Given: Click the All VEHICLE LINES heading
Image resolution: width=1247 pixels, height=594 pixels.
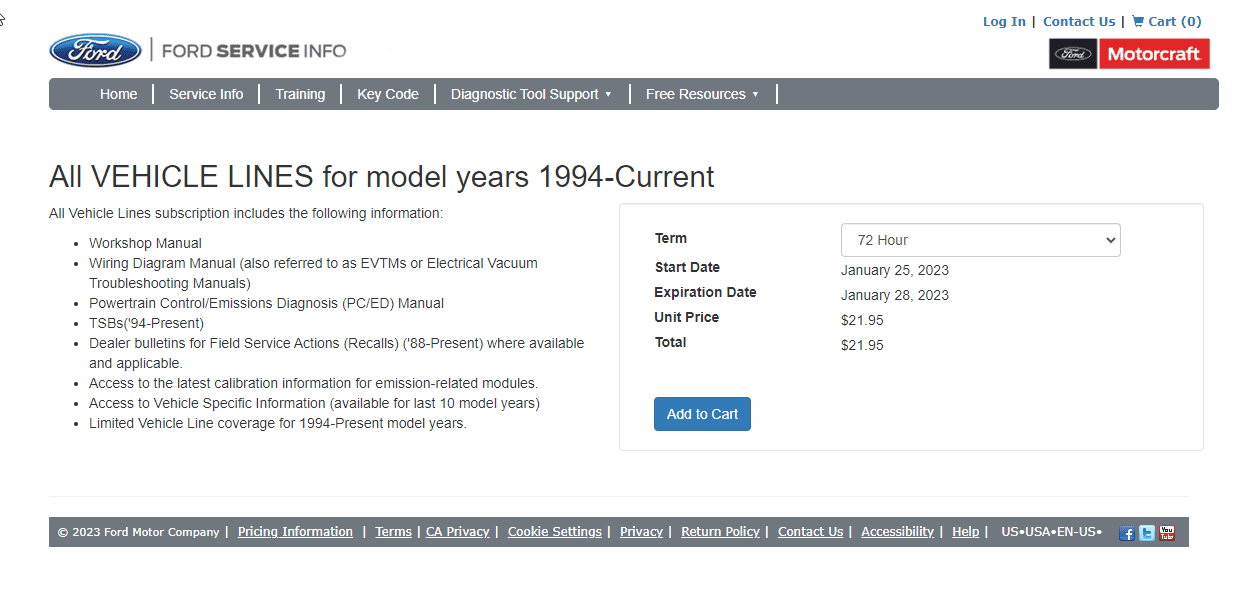Looking at the screenshot, I should (381, 177).
